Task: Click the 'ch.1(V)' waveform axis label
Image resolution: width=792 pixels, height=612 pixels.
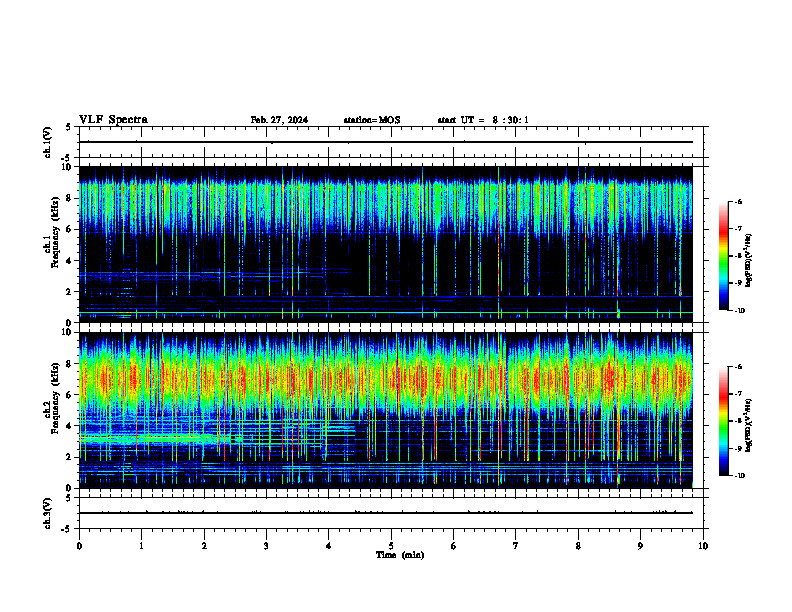Action: coord(47,142)
